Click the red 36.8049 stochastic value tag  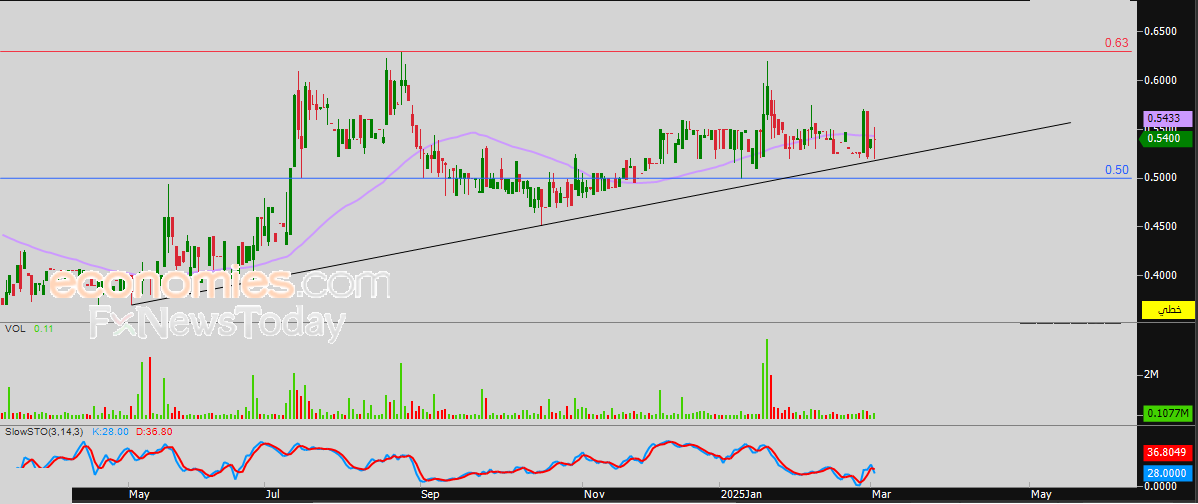(1166, 451)
